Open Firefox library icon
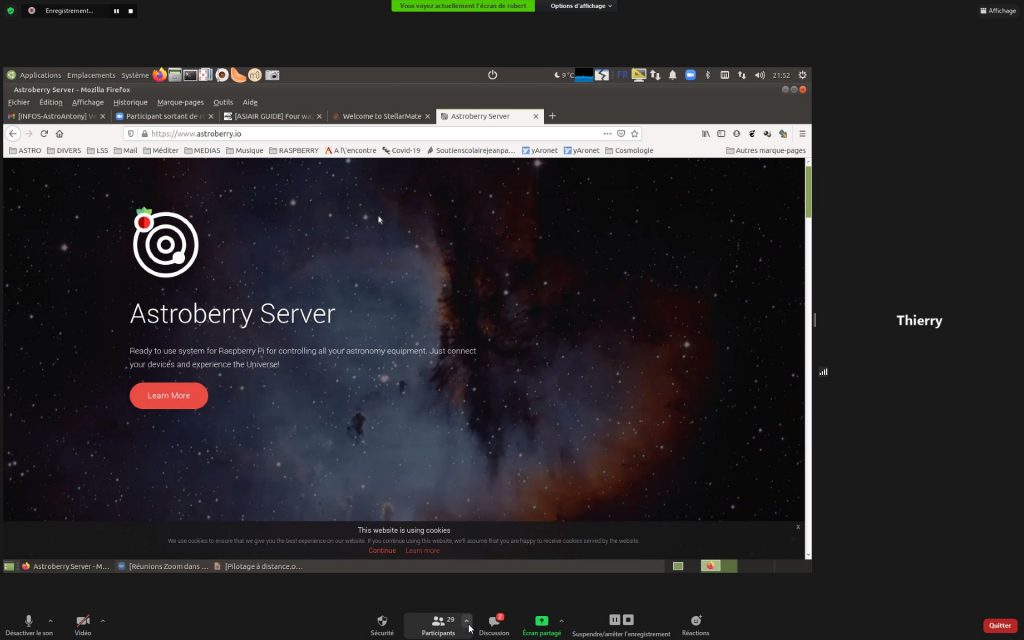This screenshot has height=640, width=1024. tap(706, 134)
